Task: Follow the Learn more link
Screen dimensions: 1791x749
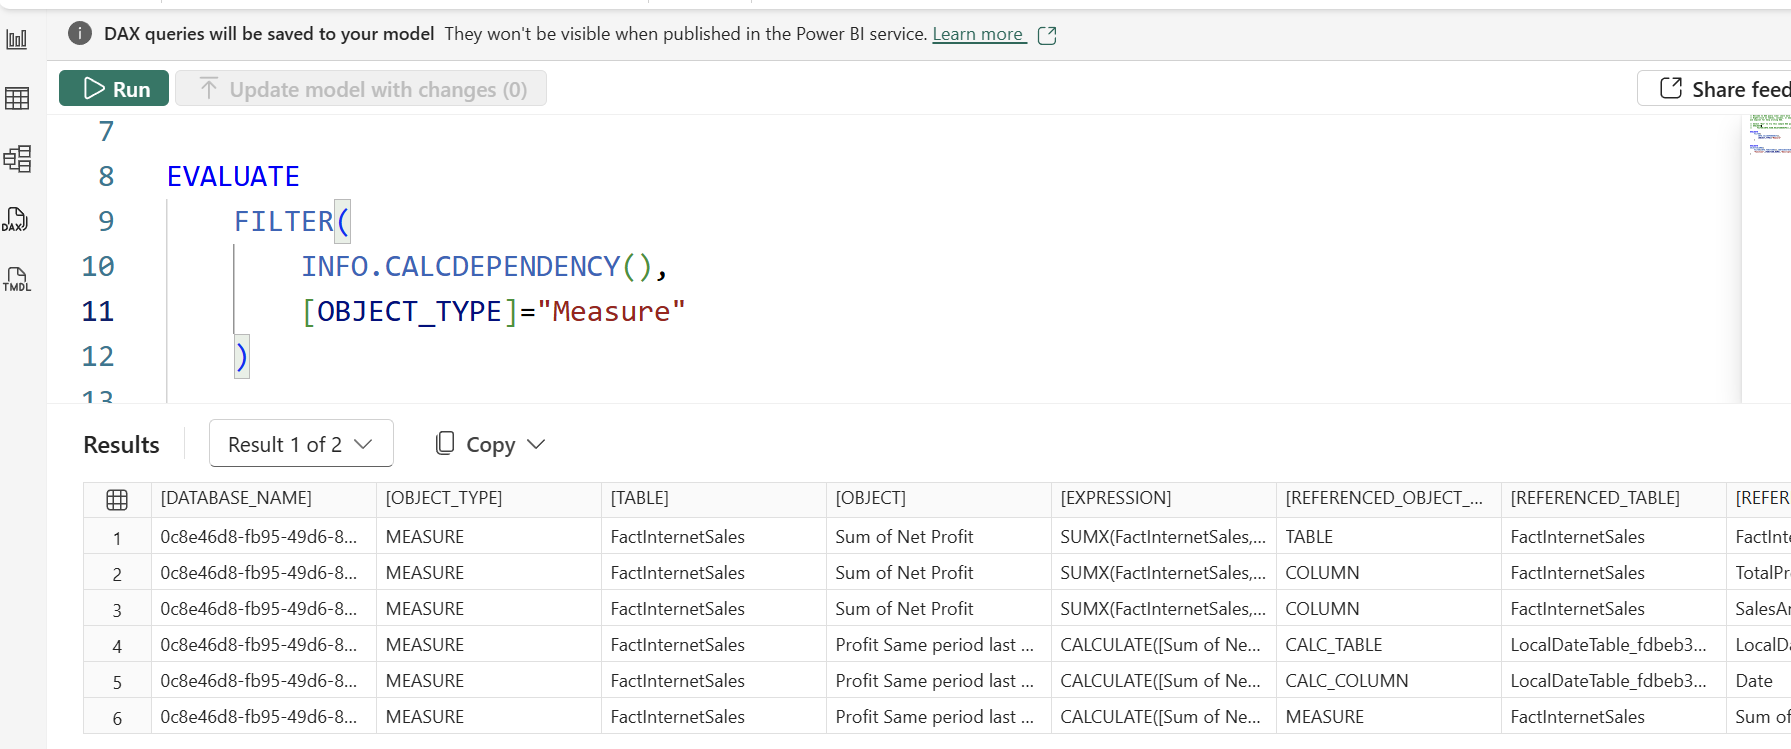Action: point(977,34)
